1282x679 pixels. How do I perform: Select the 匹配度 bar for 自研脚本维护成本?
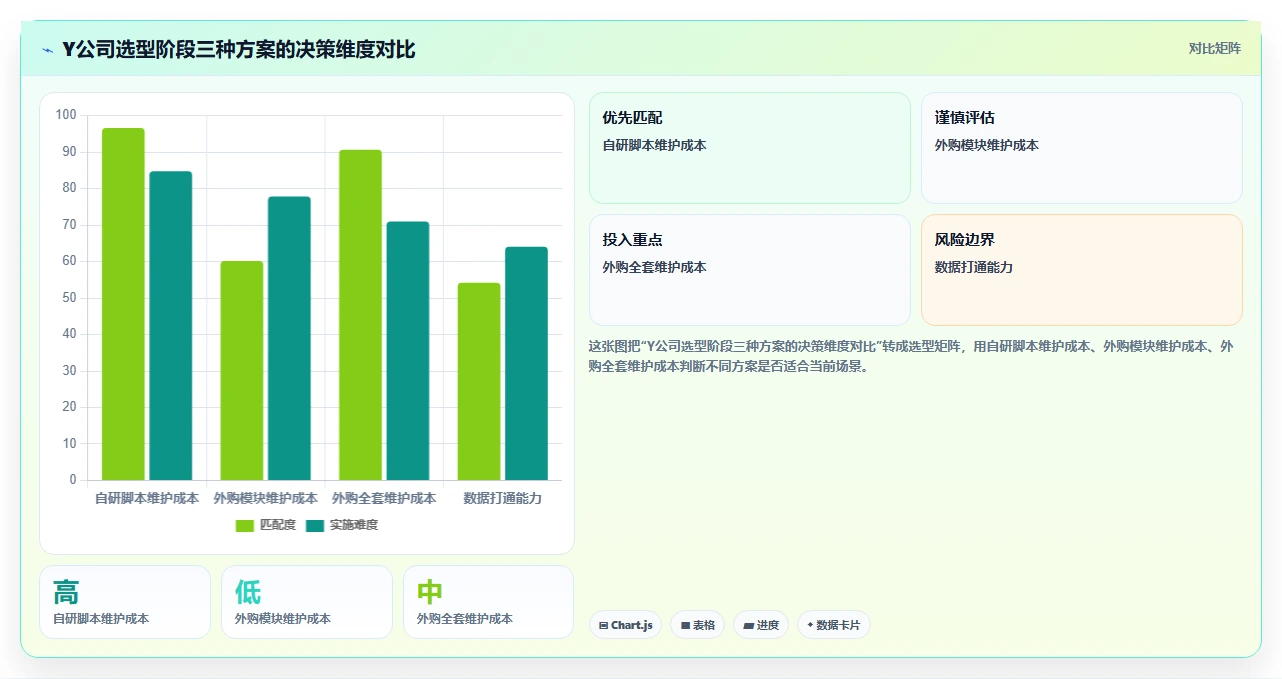point(123,304)
